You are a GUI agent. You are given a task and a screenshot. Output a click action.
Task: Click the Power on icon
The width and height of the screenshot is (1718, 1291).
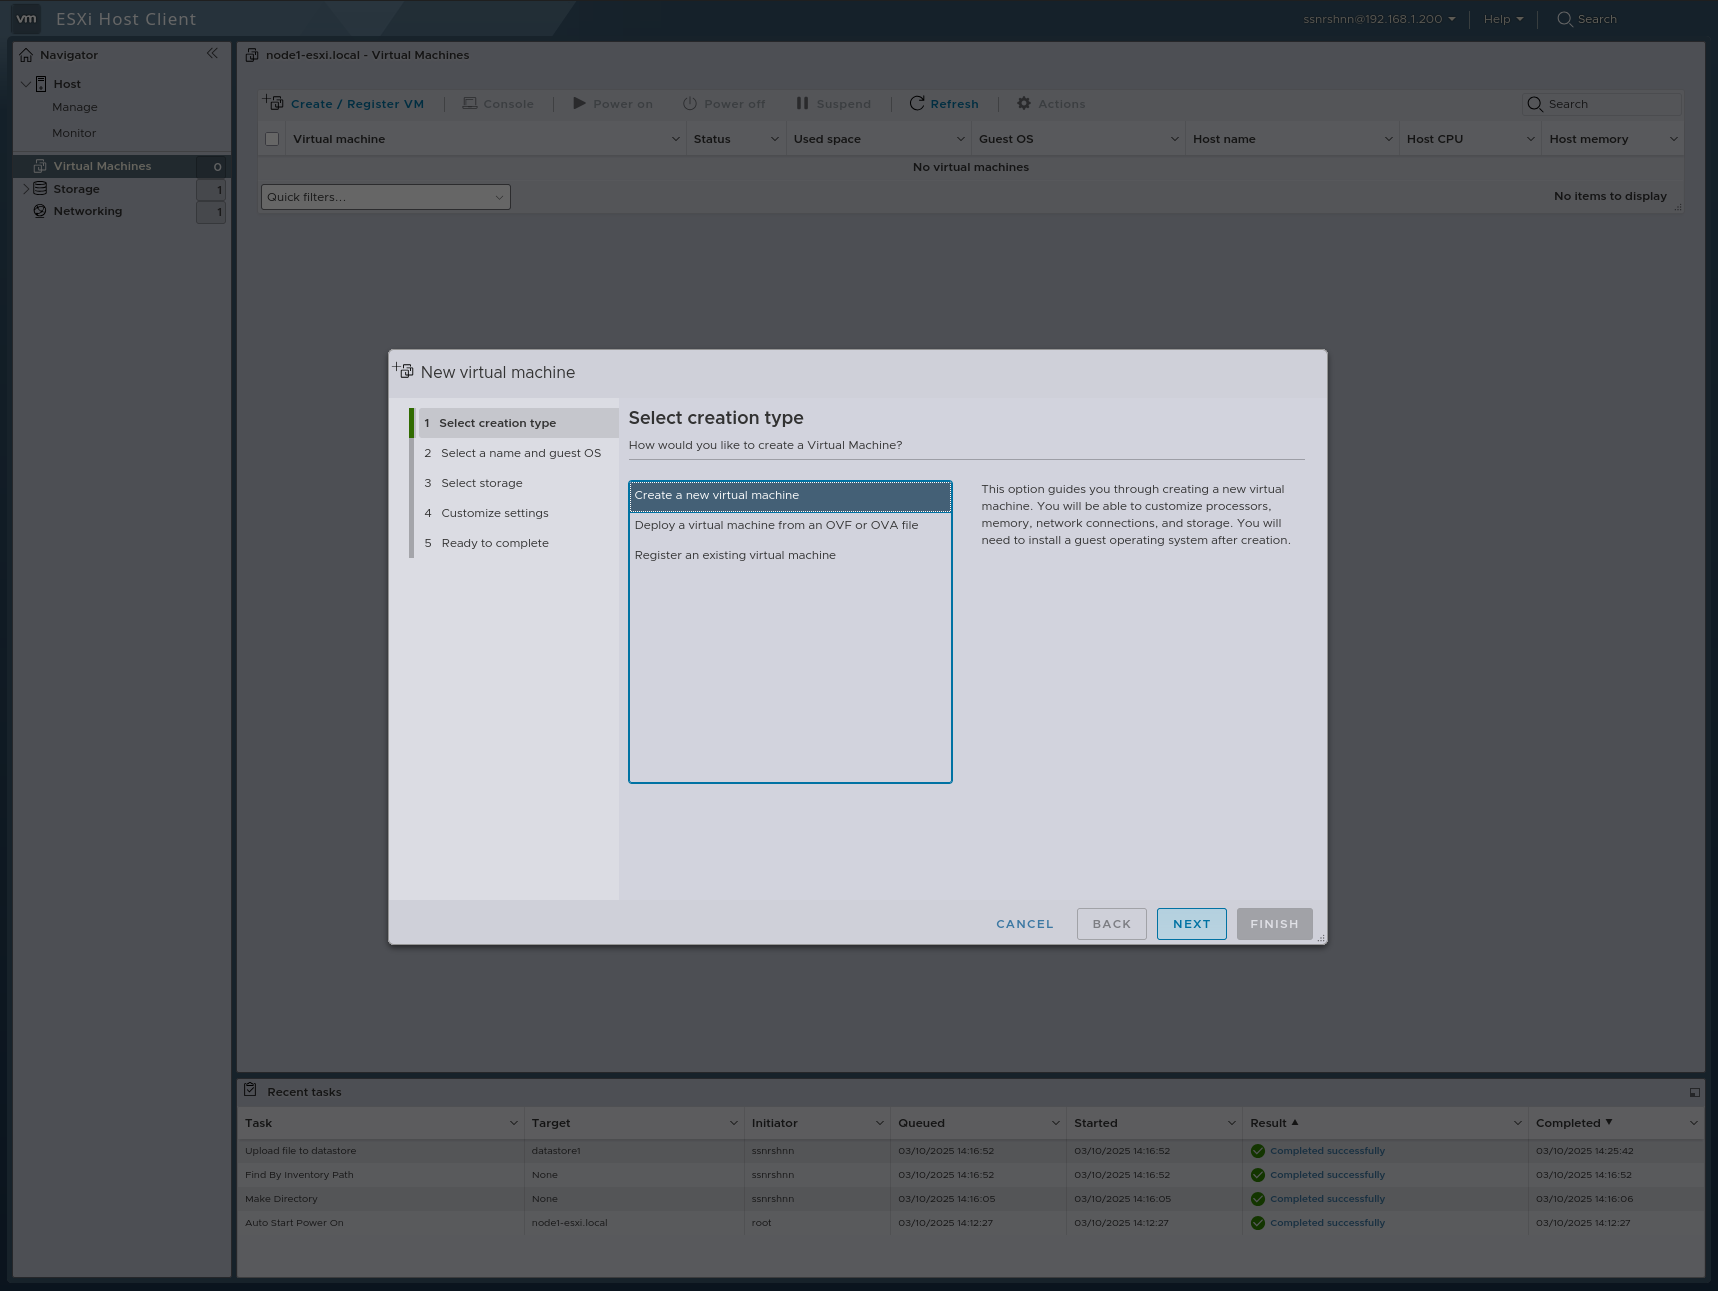[x=580, y=103]
